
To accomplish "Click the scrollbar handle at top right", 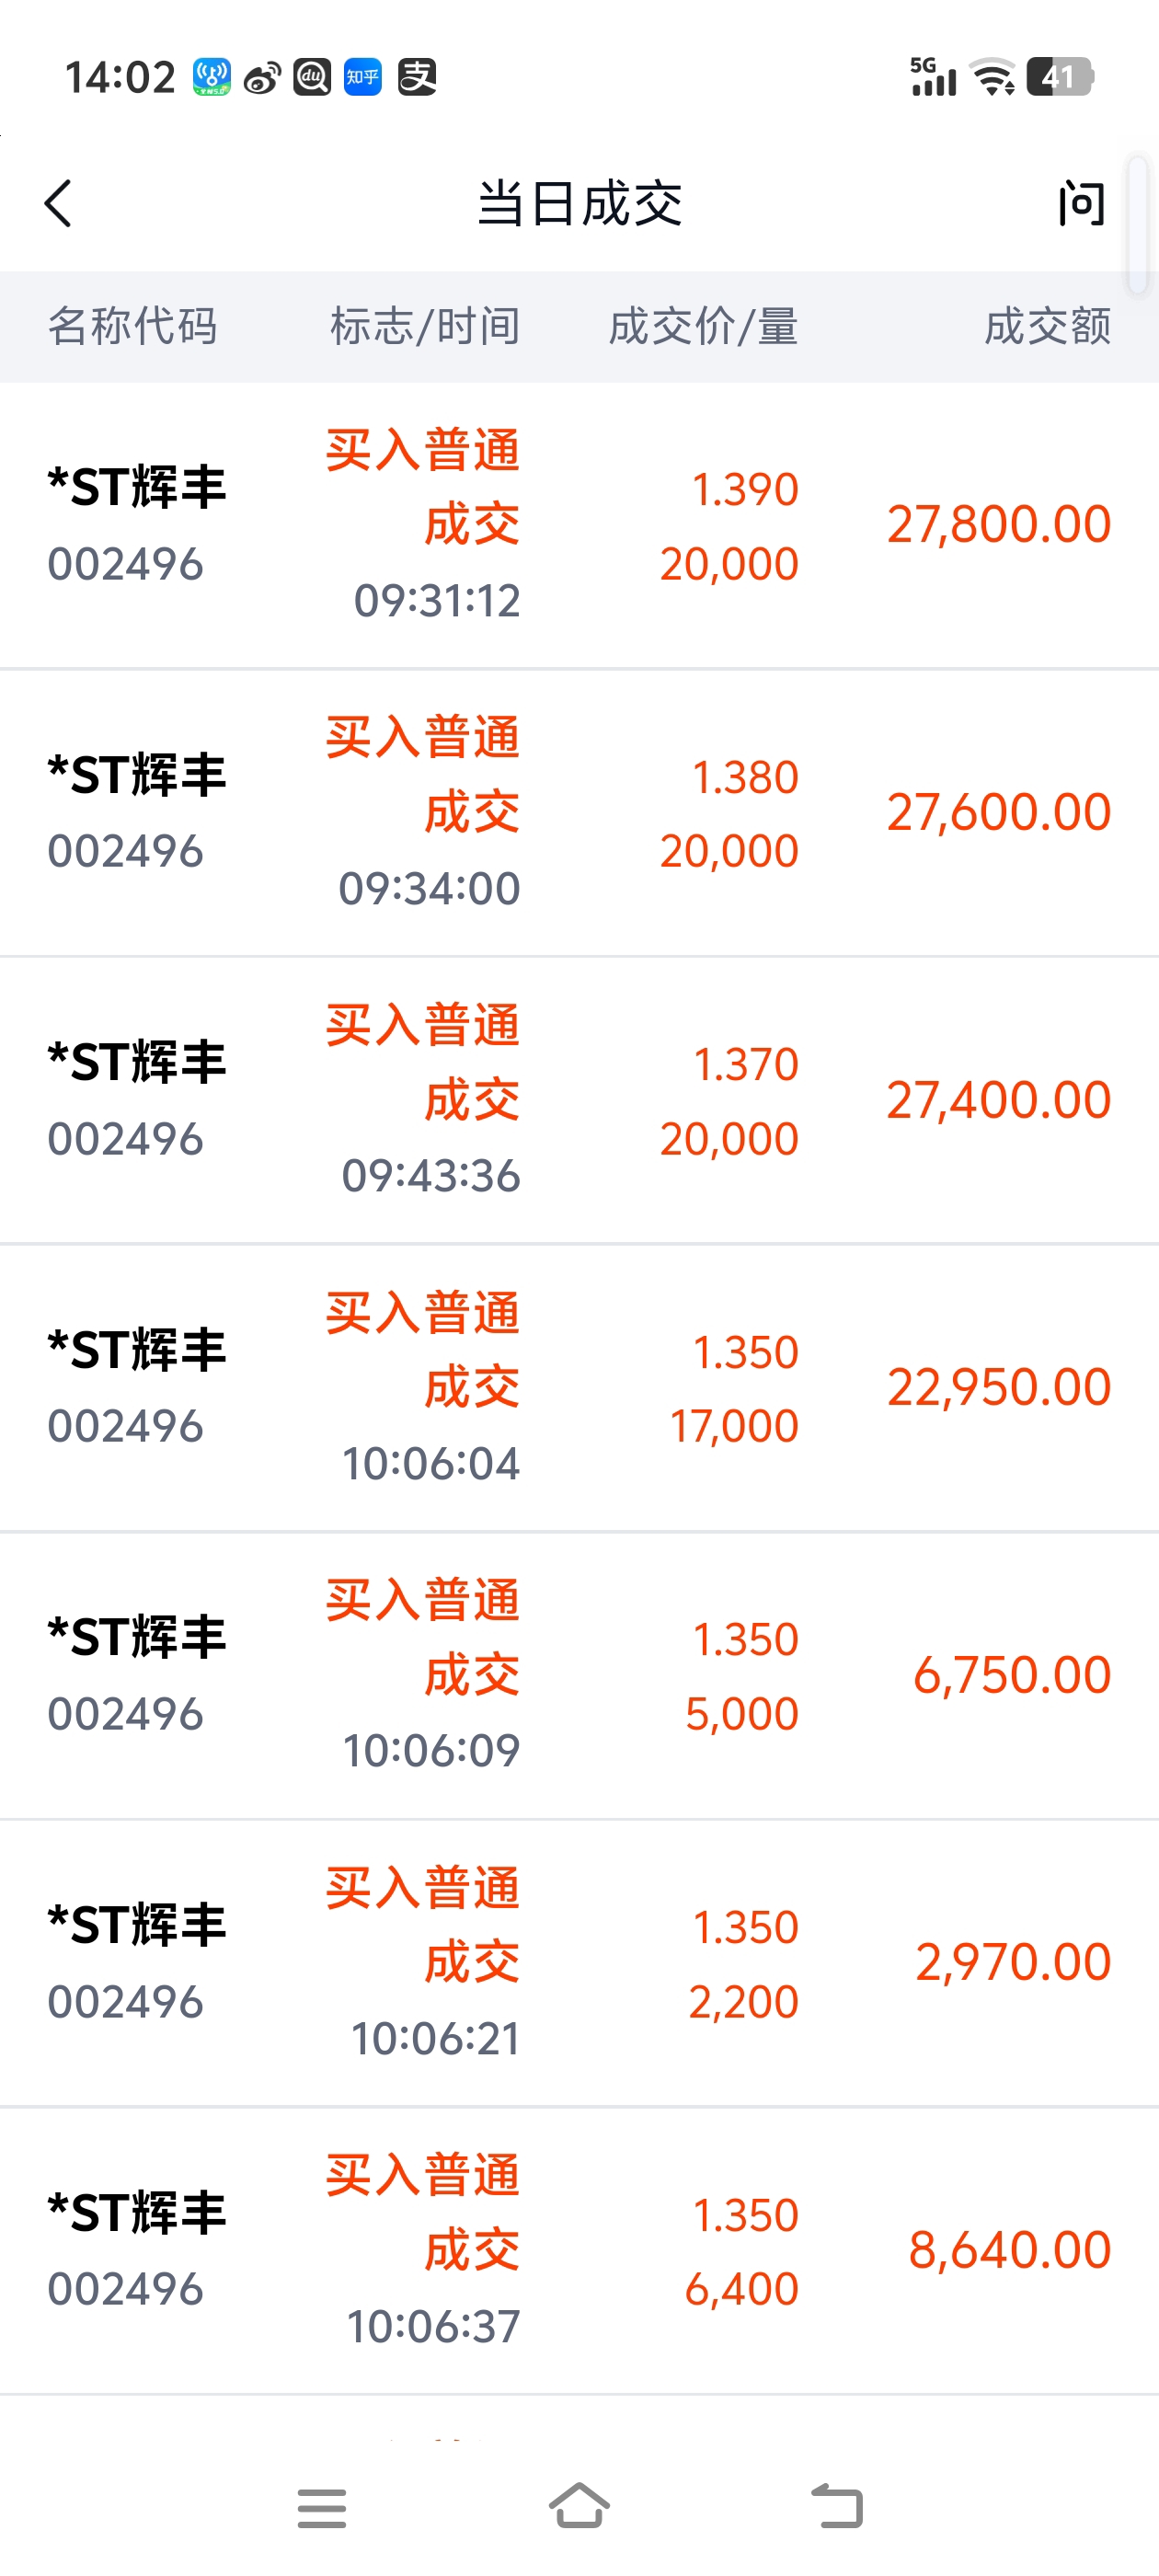I will click(x=1137, y=224).
